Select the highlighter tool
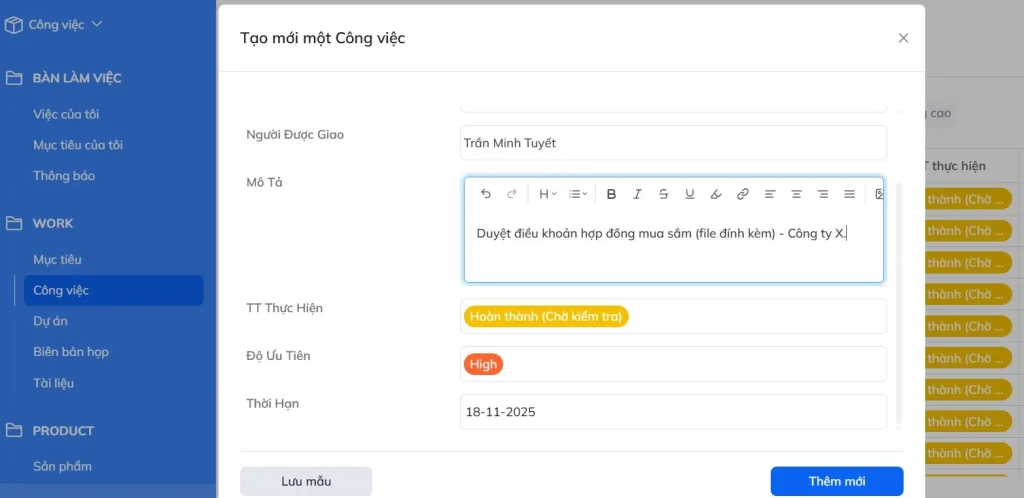Screen dimensions: 1024x498 point(716,194)
